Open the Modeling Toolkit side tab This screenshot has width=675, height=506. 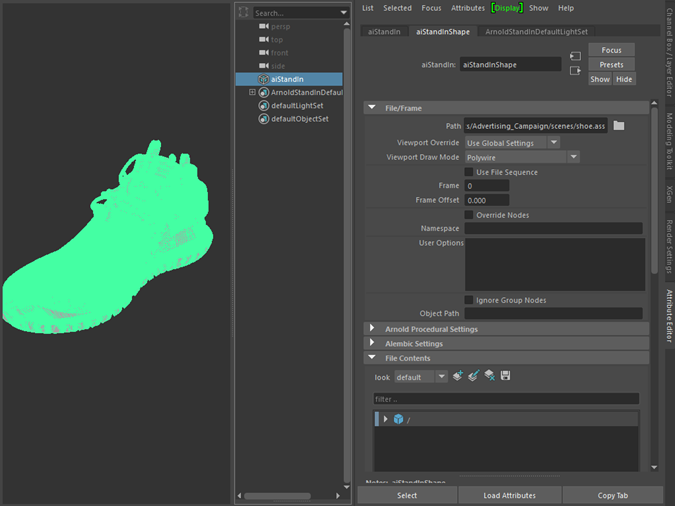[x=669, y=141]
